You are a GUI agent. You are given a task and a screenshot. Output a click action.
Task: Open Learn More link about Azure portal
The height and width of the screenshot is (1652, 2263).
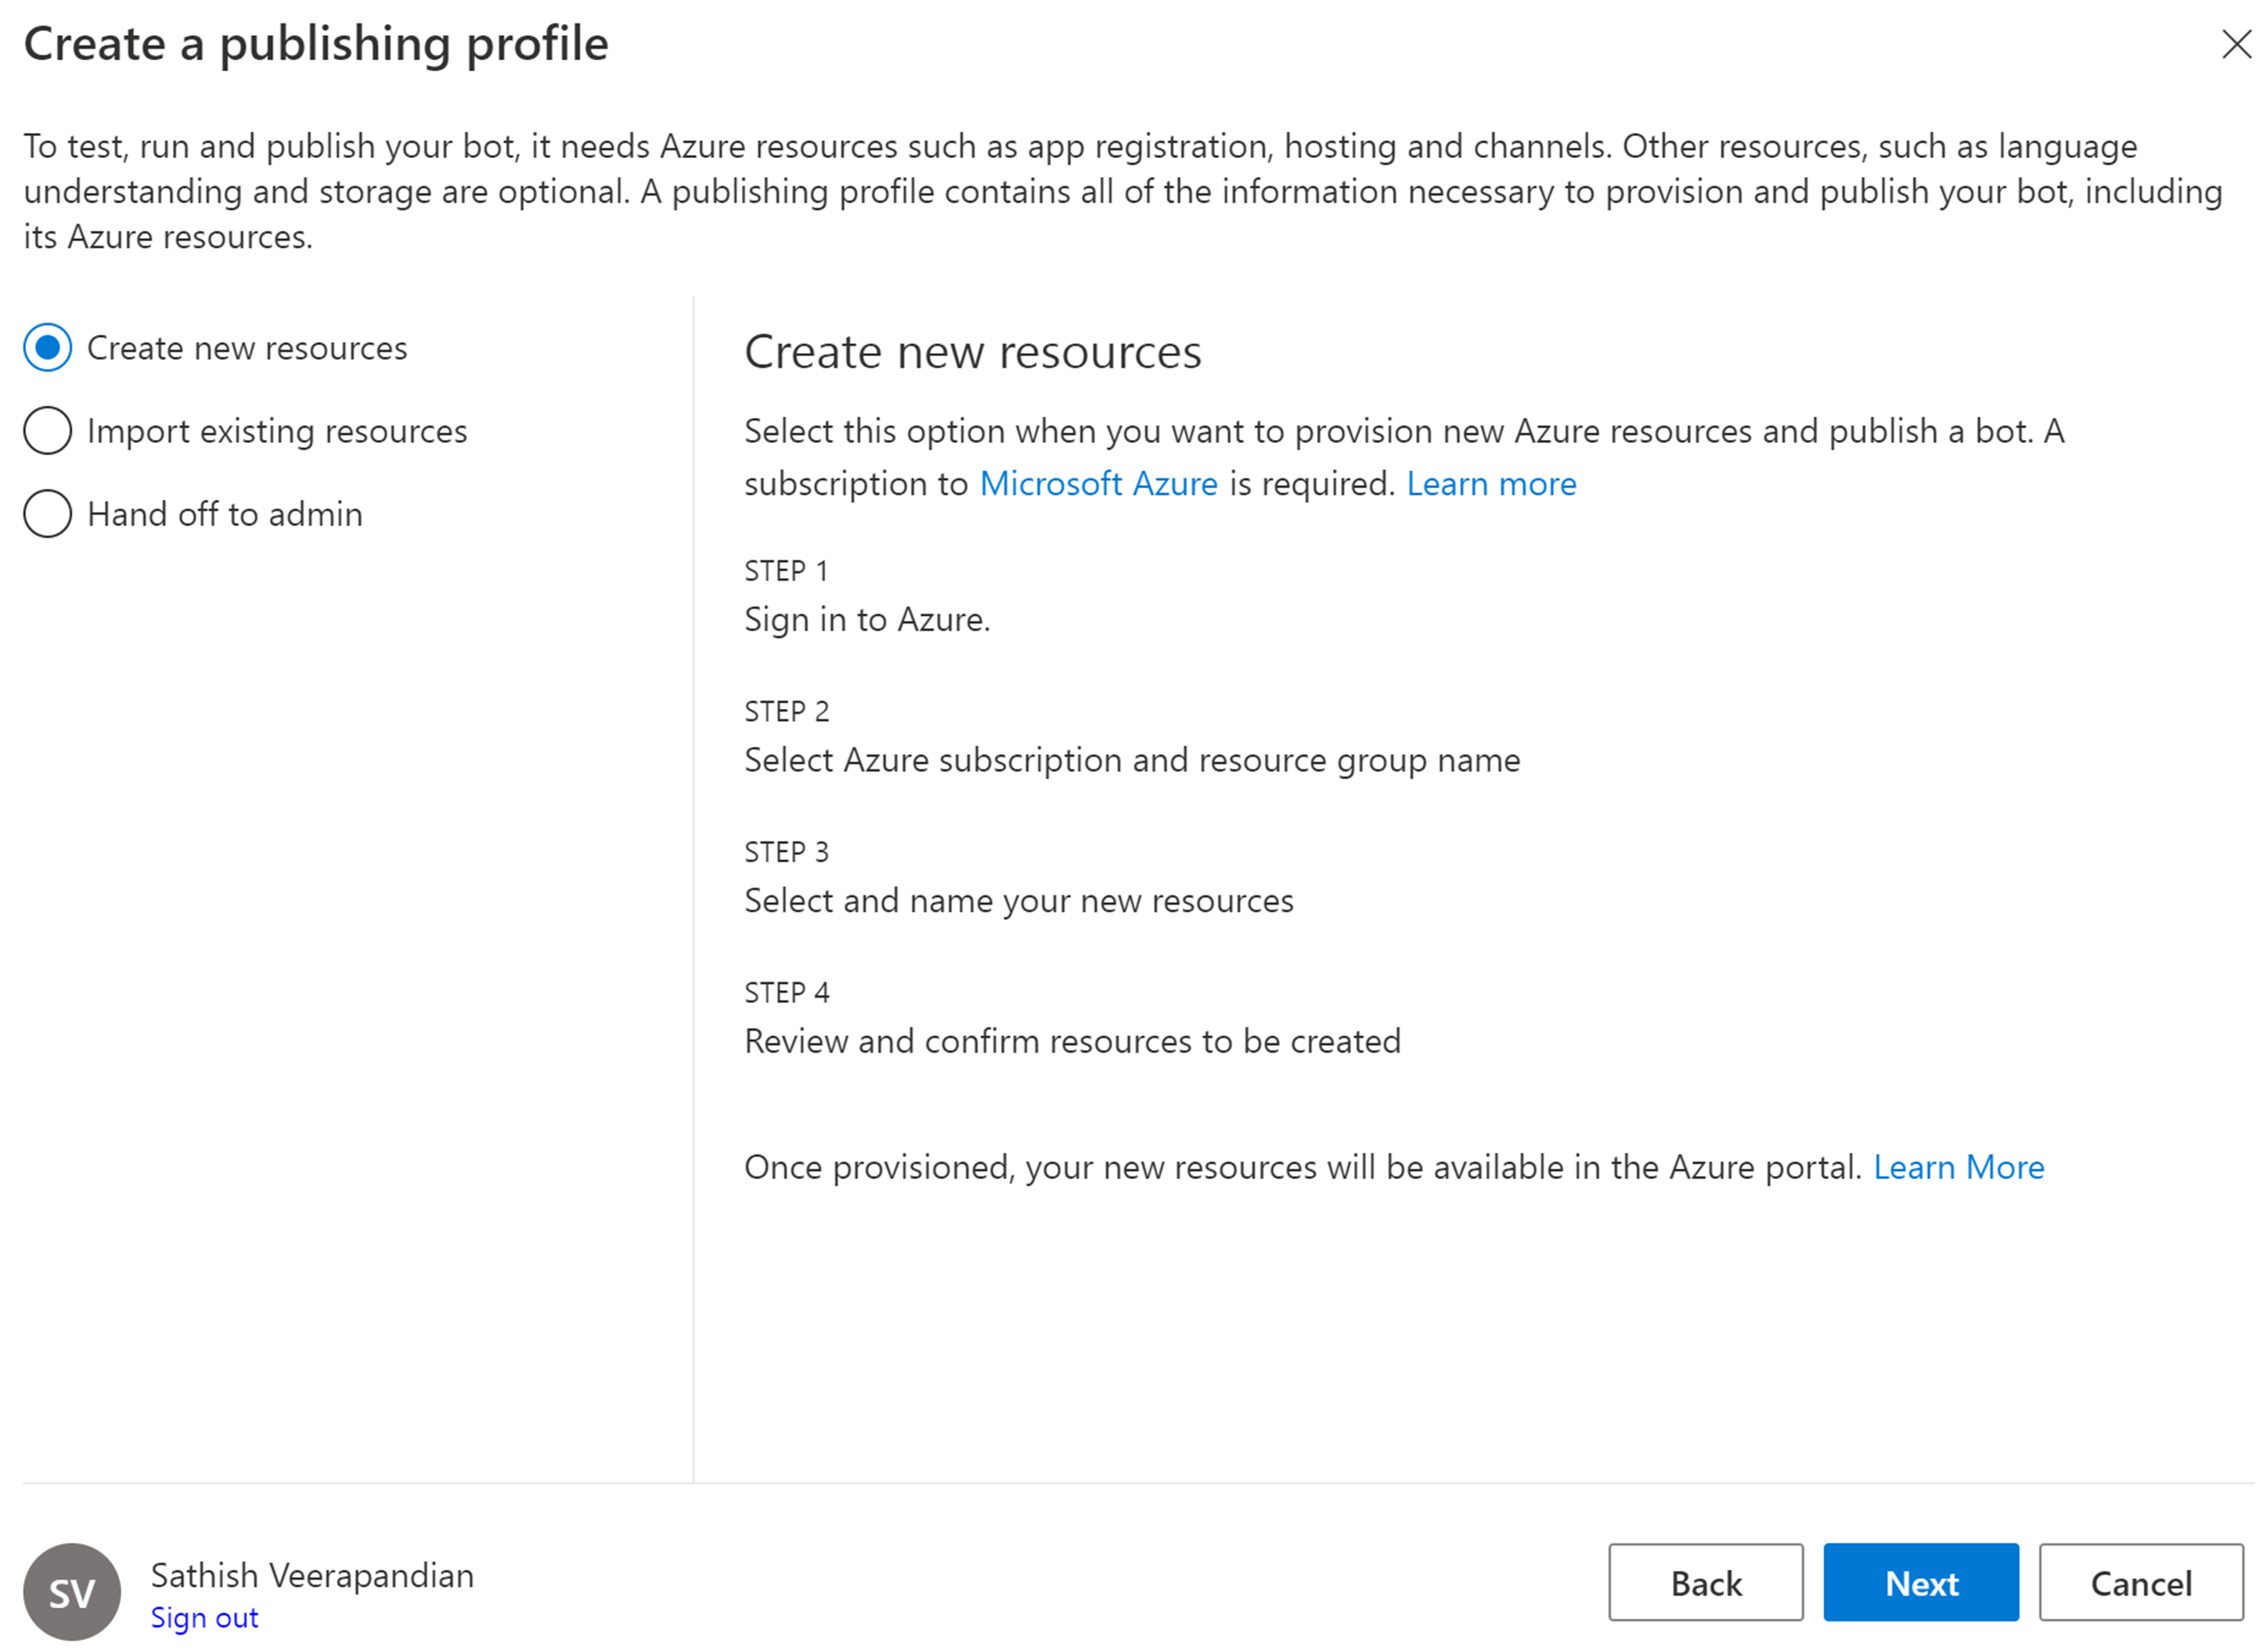click(1957, 1167)
